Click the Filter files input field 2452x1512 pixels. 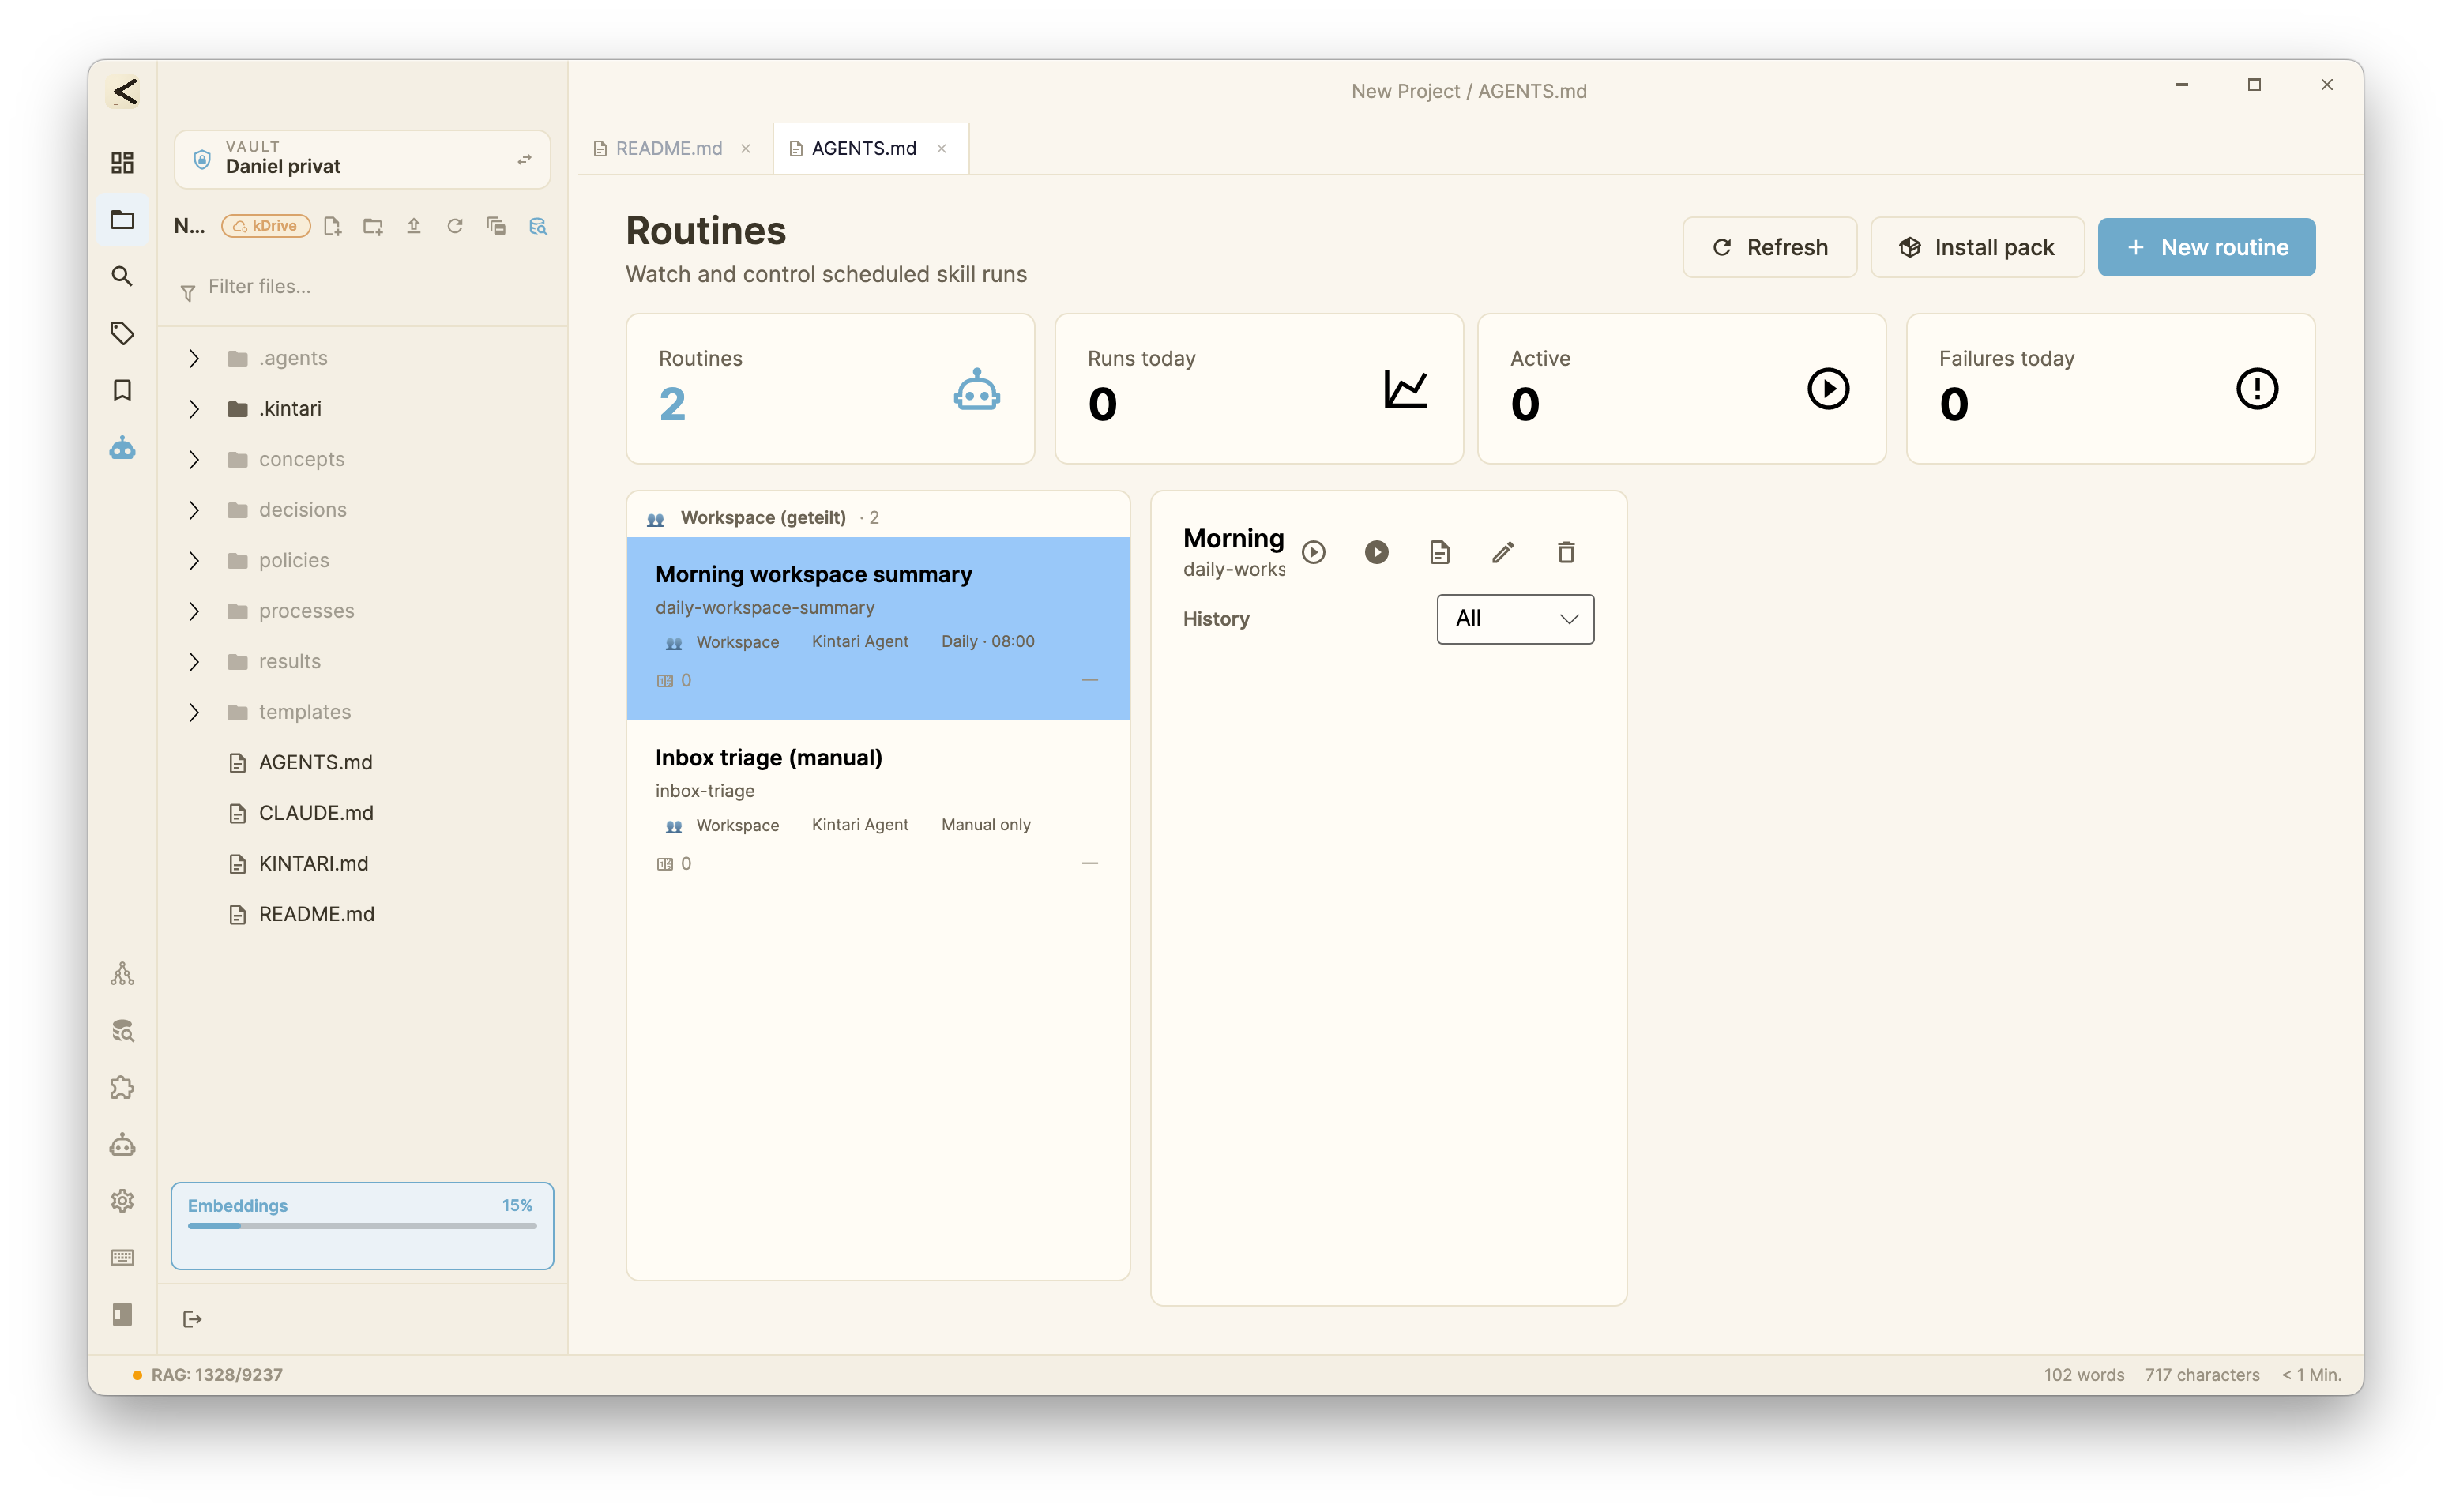pyautogui.click(x=362, y=287)
